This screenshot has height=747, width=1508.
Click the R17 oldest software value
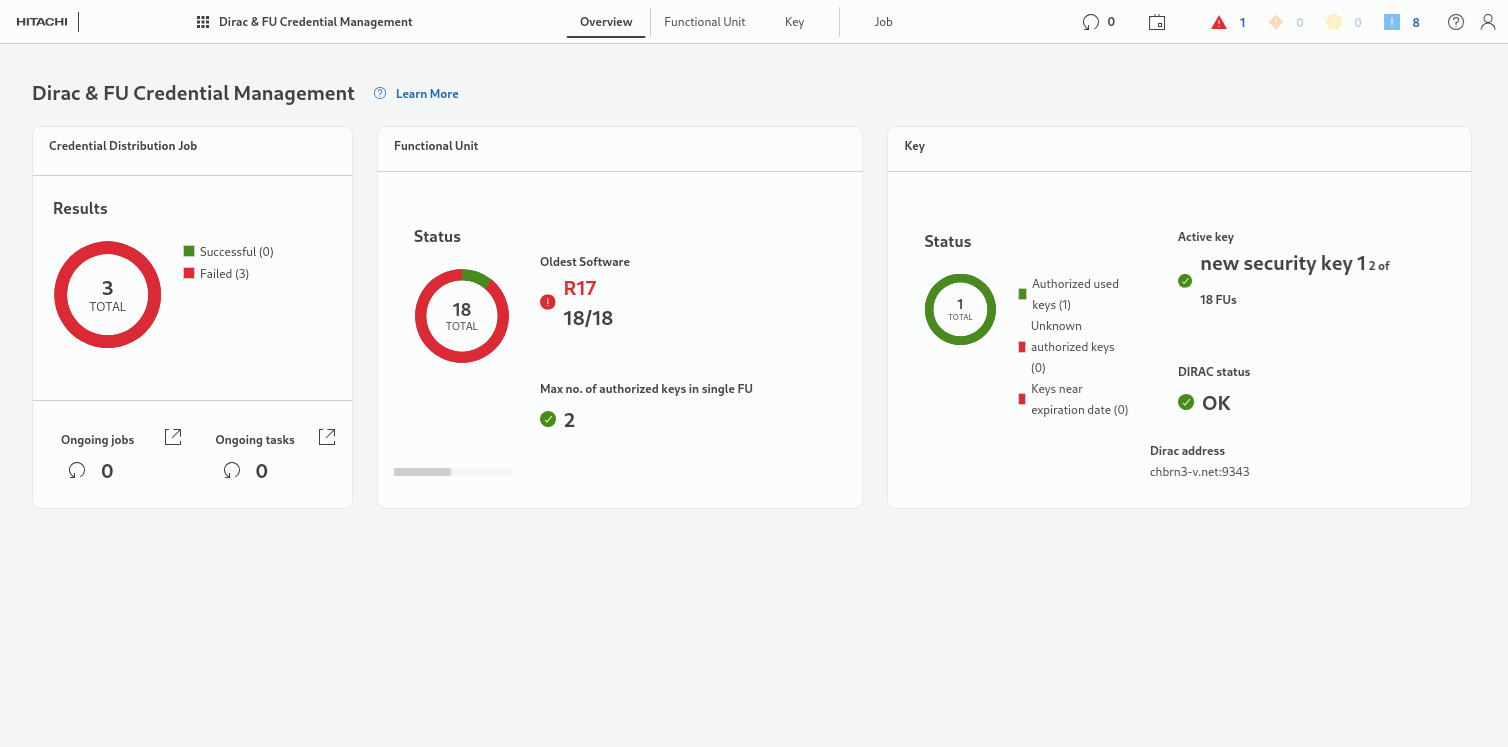click(580, 289)
